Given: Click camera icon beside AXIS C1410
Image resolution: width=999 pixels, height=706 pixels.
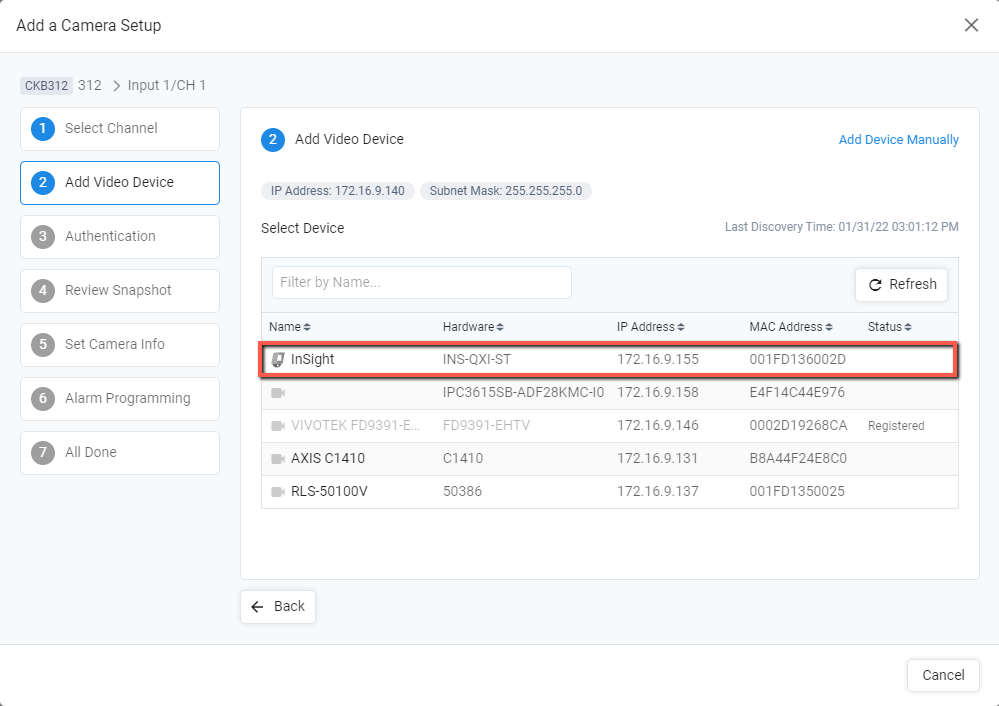Looking at the screenshot, I should click(278, 459).
